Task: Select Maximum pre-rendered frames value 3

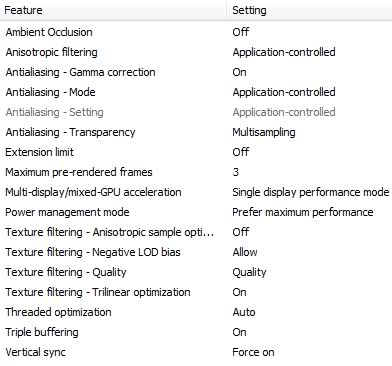Action: click(x=236, y=172)
